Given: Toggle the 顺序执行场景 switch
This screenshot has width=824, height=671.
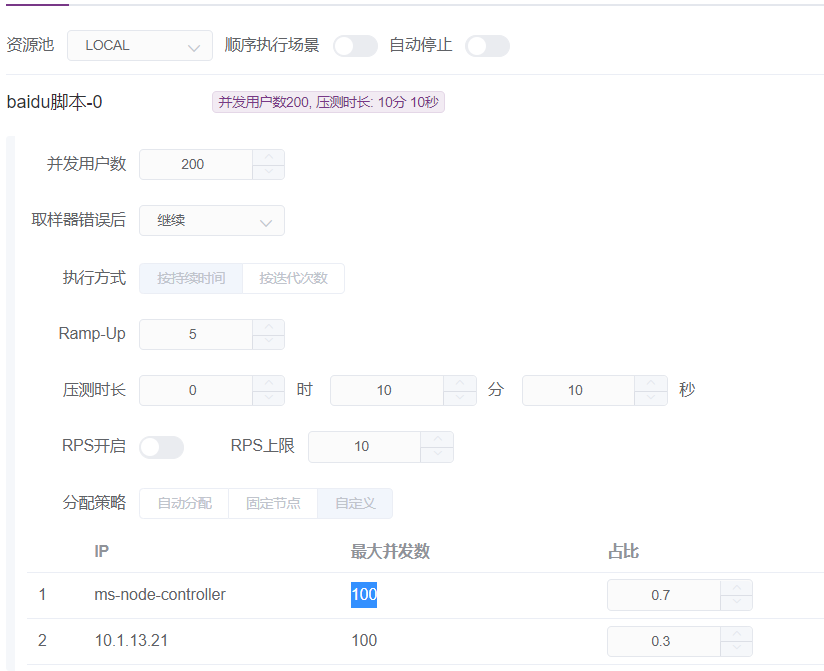Looking at the screenshot, I should click(x=355, y=46).
